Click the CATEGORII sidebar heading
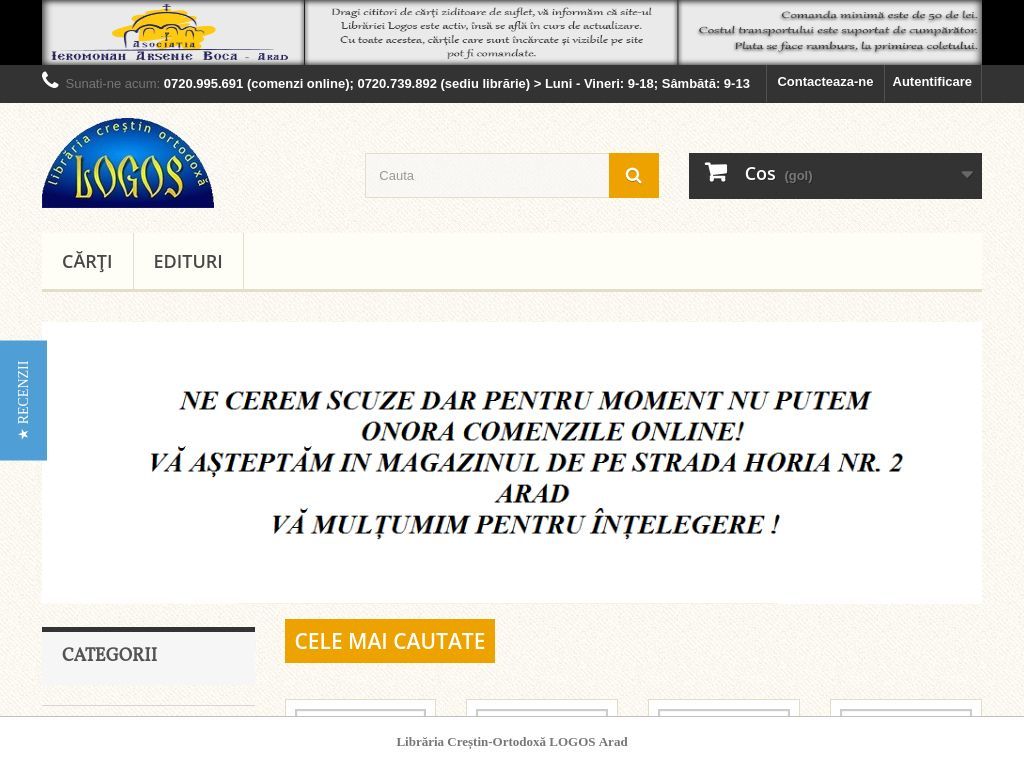Screen dimensions: 1024x768 tap(110, 655)
